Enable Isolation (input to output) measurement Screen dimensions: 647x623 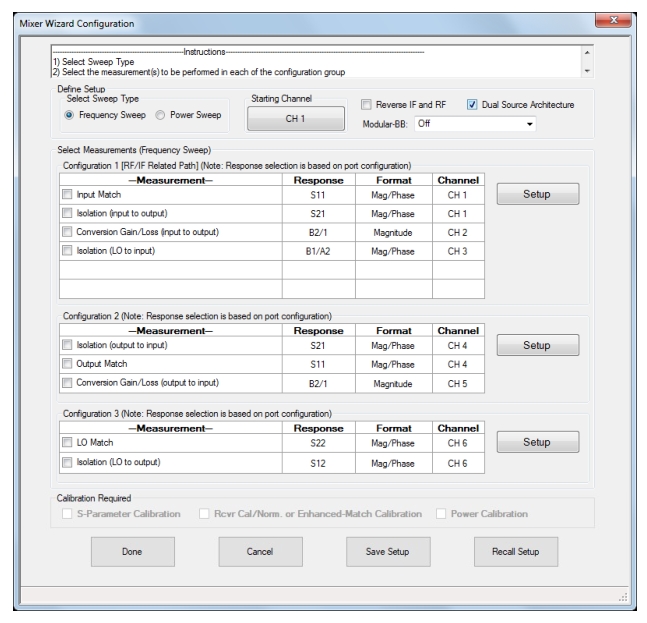pyautogui.click(x=68, y=213)
